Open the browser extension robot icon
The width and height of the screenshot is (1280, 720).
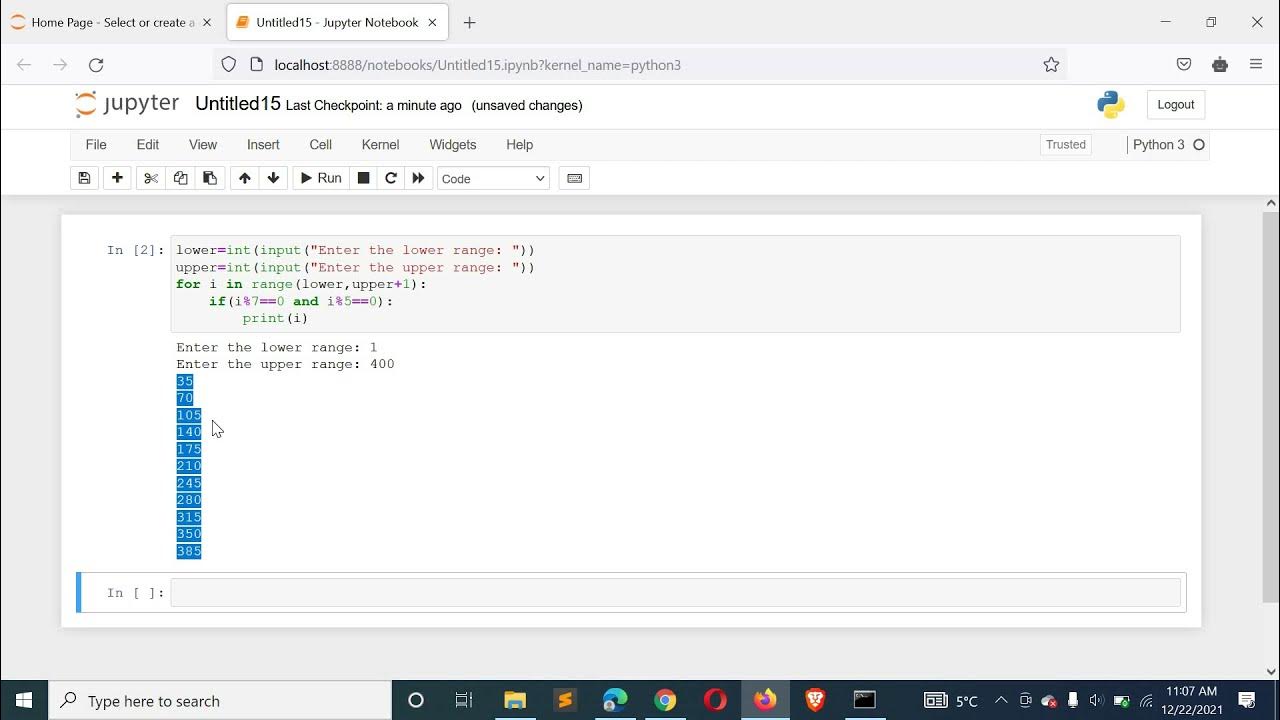click(x=1220, y=65)
